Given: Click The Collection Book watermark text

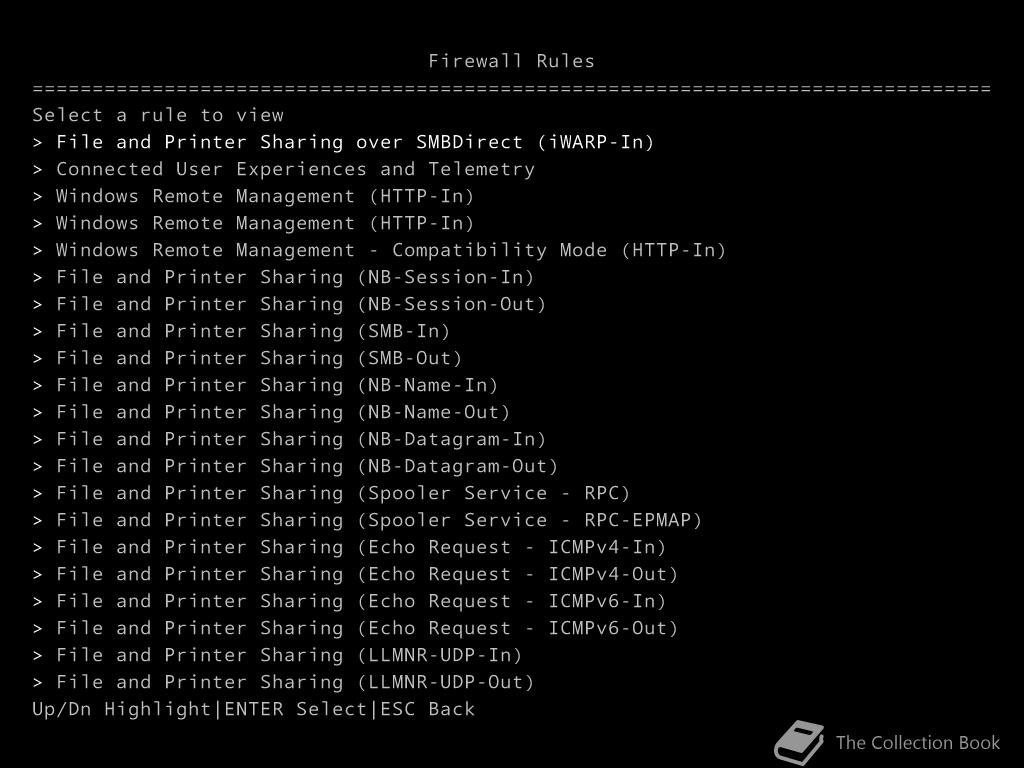Looking at the screenshot, I should pyautogui.click(x=917, y=743).
